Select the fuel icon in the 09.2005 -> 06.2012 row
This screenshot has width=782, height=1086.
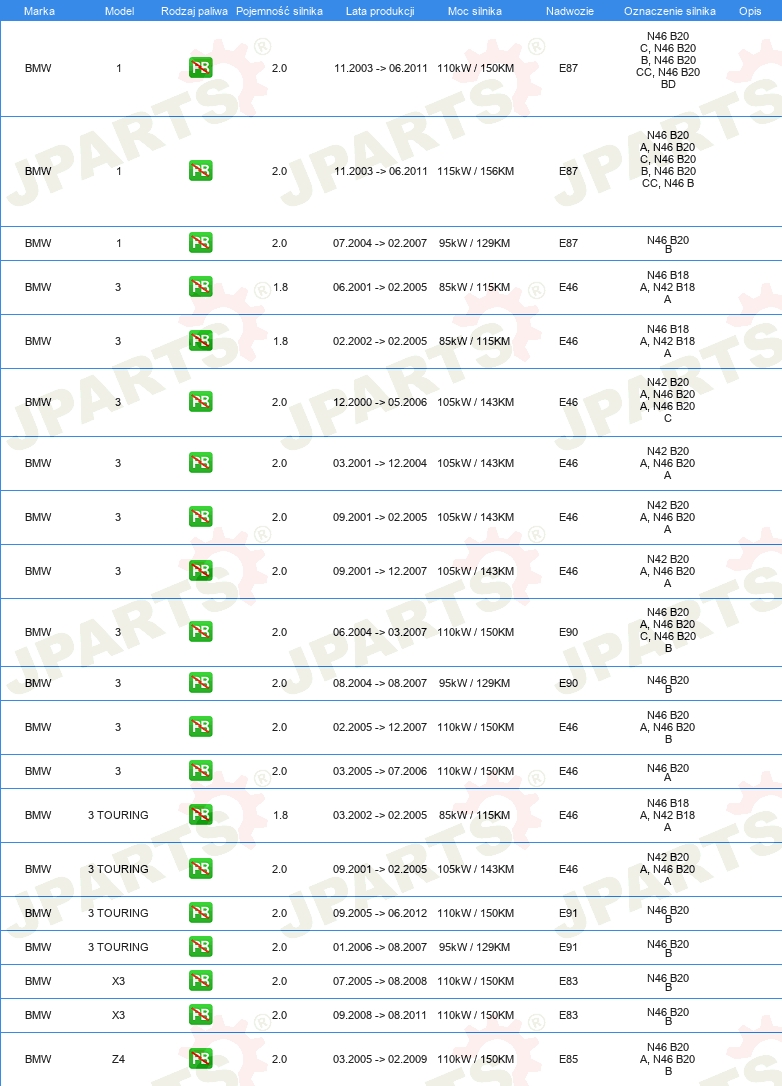click(201, 913)
